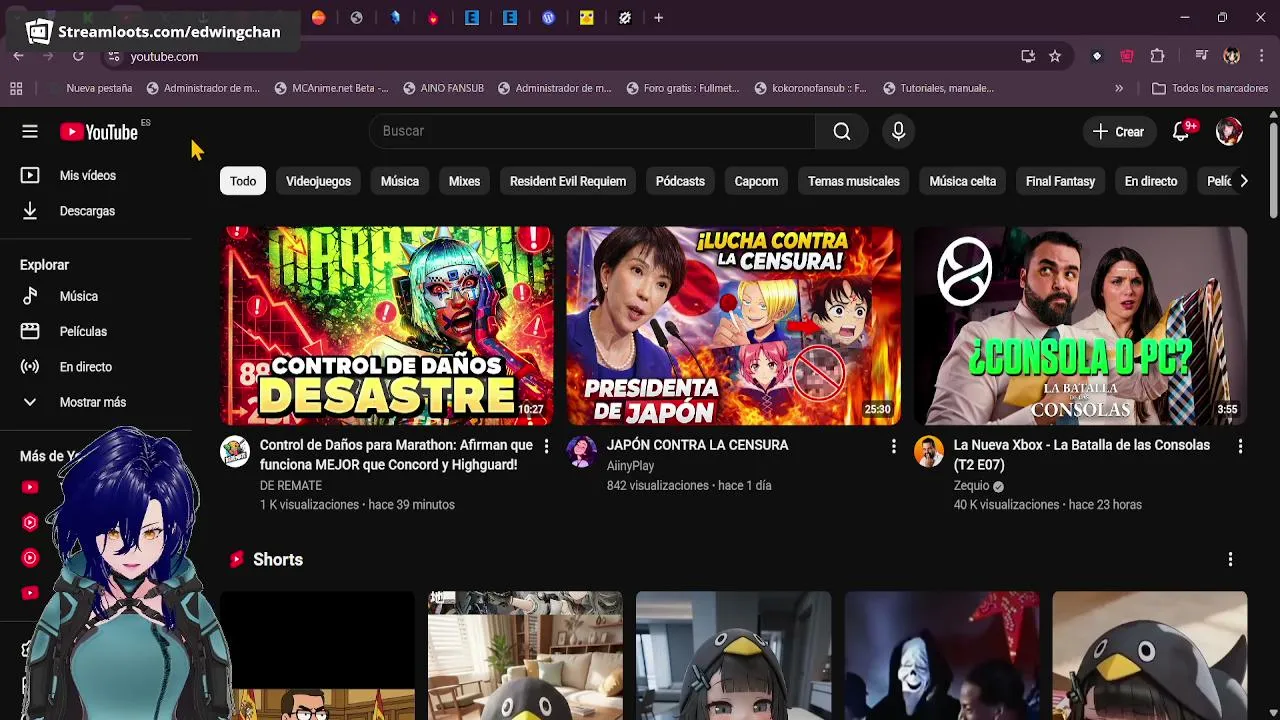This screenshot has height=720, width=1280.
Task: Open Nueva pestaña bookmark
Action: (89, 88)
